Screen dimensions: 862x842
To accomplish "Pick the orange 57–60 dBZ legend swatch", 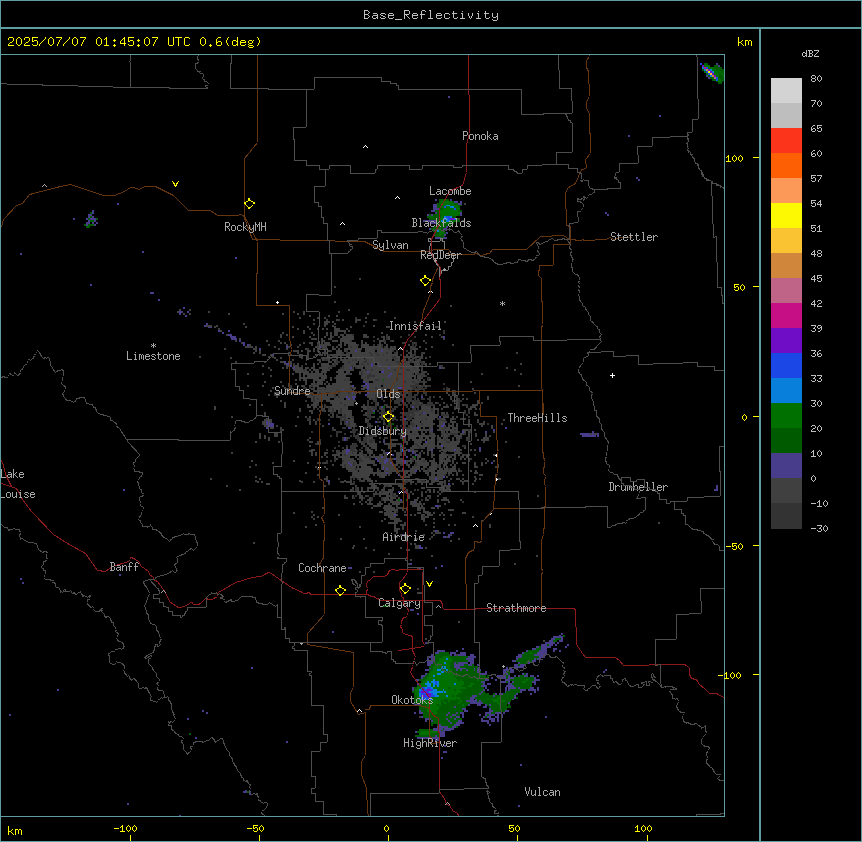I will coord(786,166).
